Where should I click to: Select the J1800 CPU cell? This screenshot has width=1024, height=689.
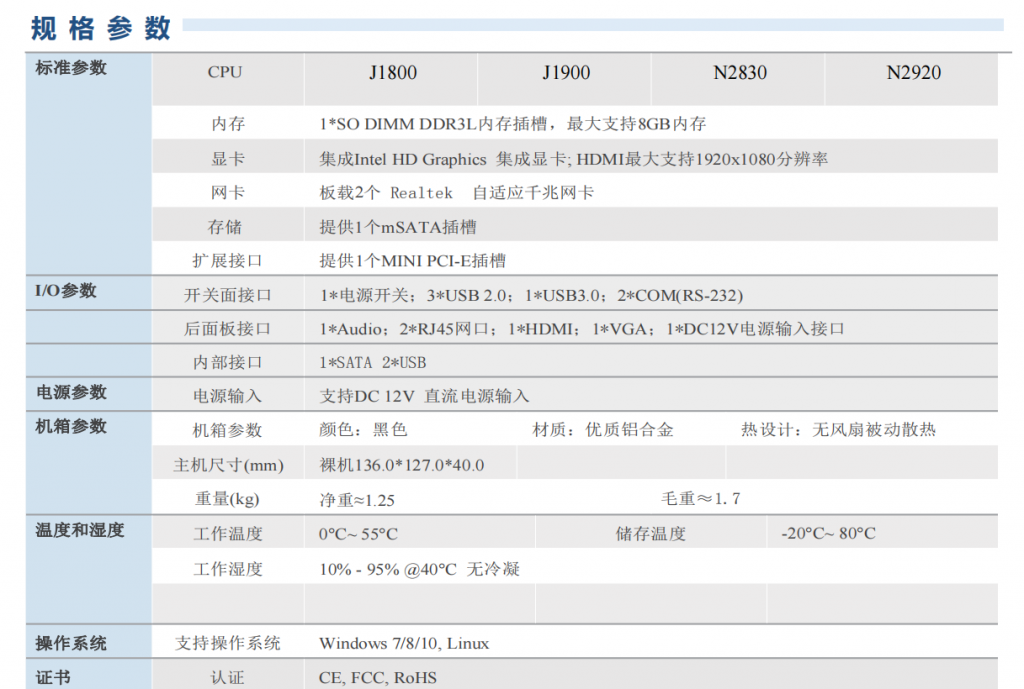(x=392, y=73)
